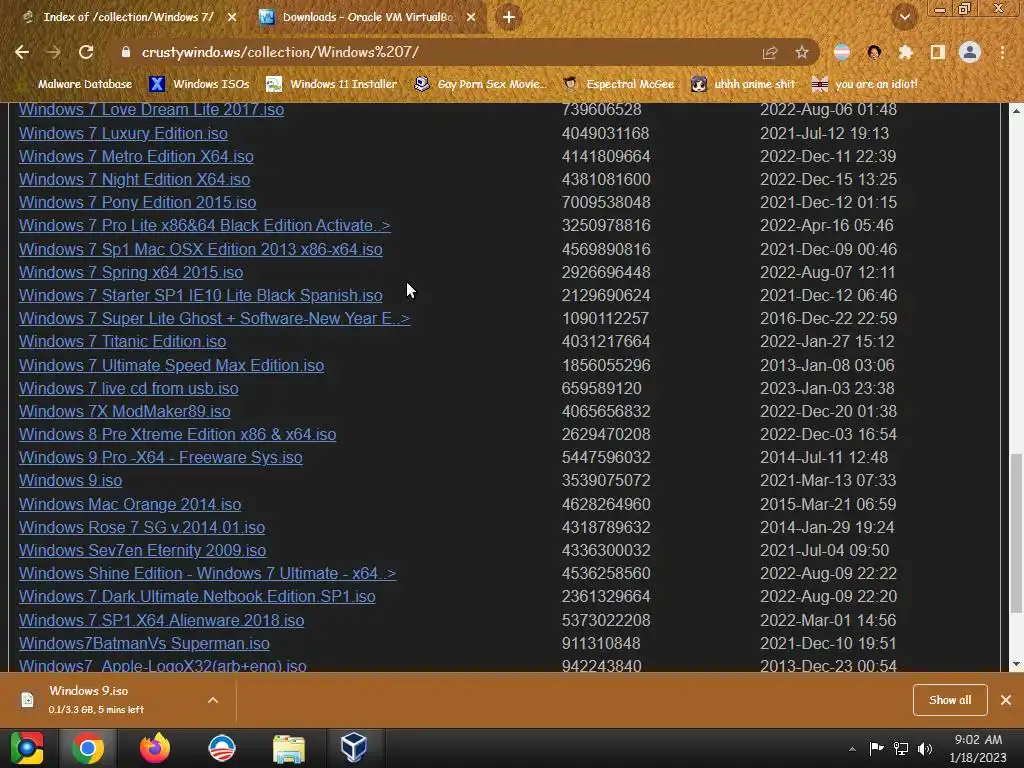The height and width of the screenshot is (768, 1024).
Task: Share this page icon in address bar
Action: [x=770, y=53]
